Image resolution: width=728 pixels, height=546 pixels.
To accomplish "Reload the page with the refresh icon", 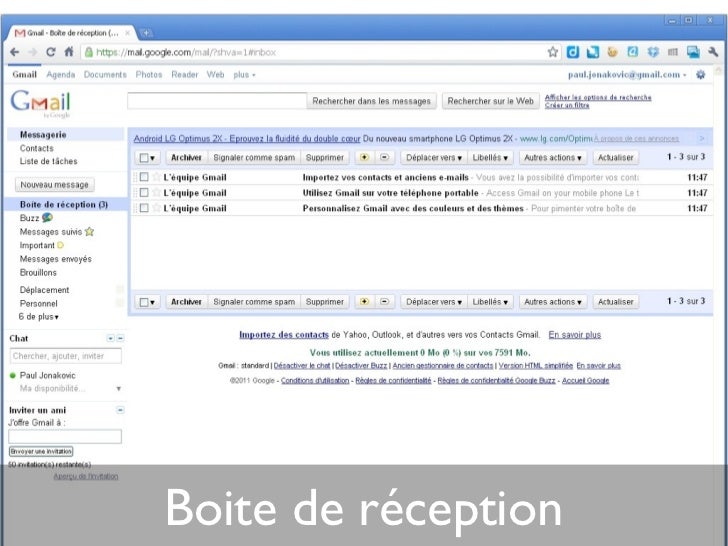I will [51, 52].
